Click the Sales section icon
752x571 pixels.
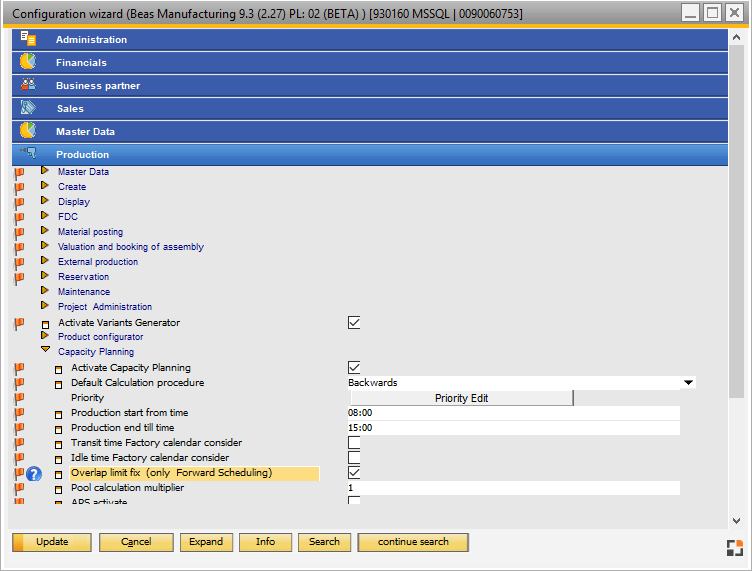[x=27, y=108]
